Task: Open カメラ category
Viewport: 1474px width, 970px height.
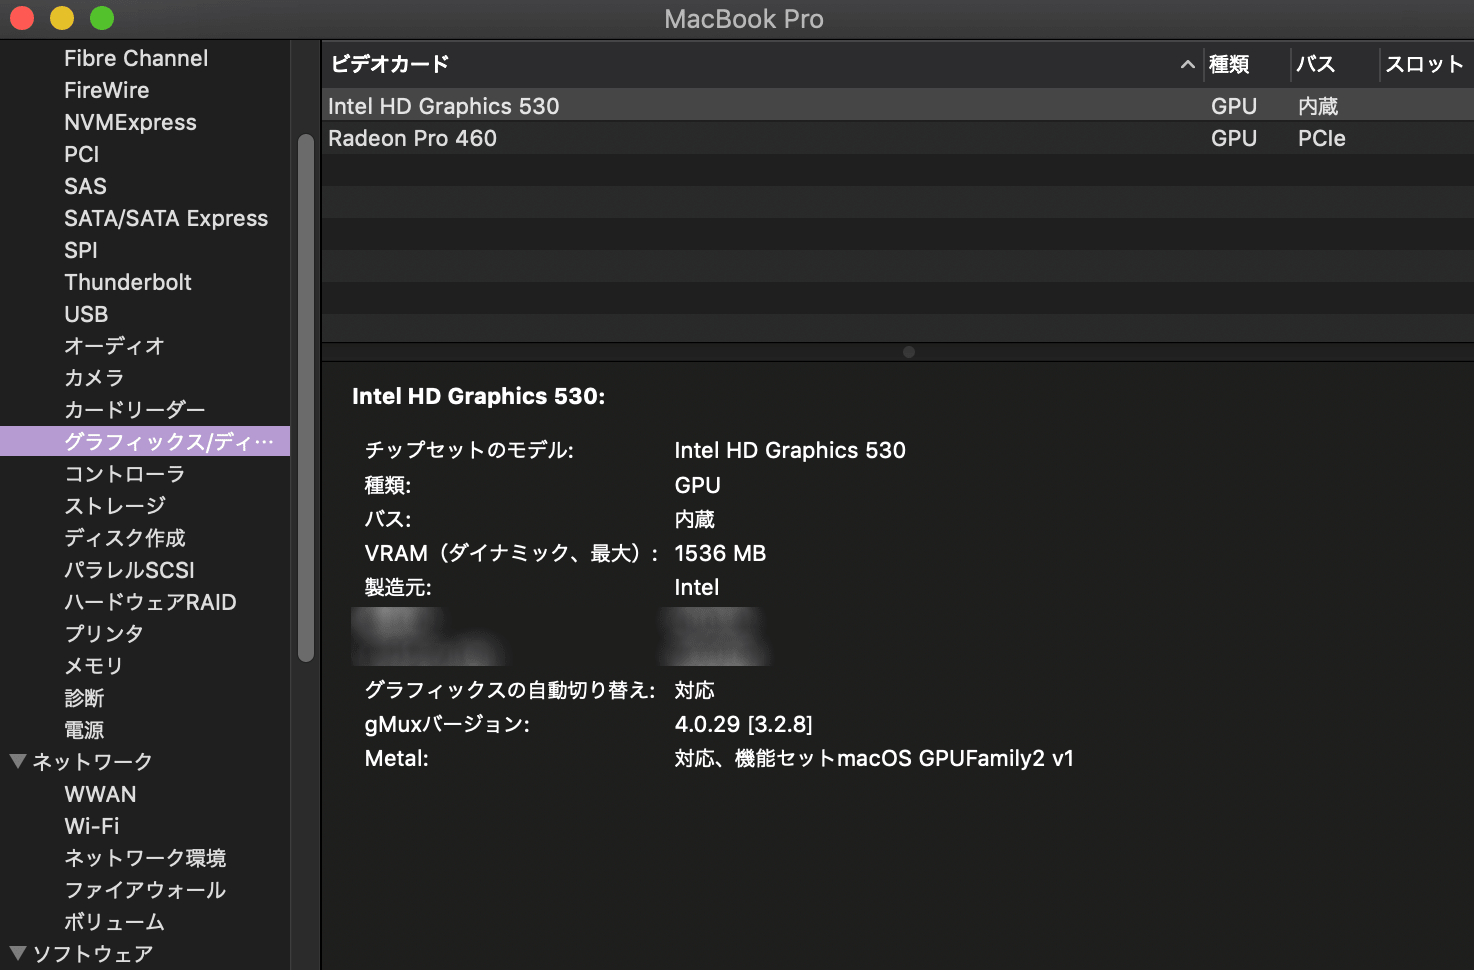Action: point(94,378)
